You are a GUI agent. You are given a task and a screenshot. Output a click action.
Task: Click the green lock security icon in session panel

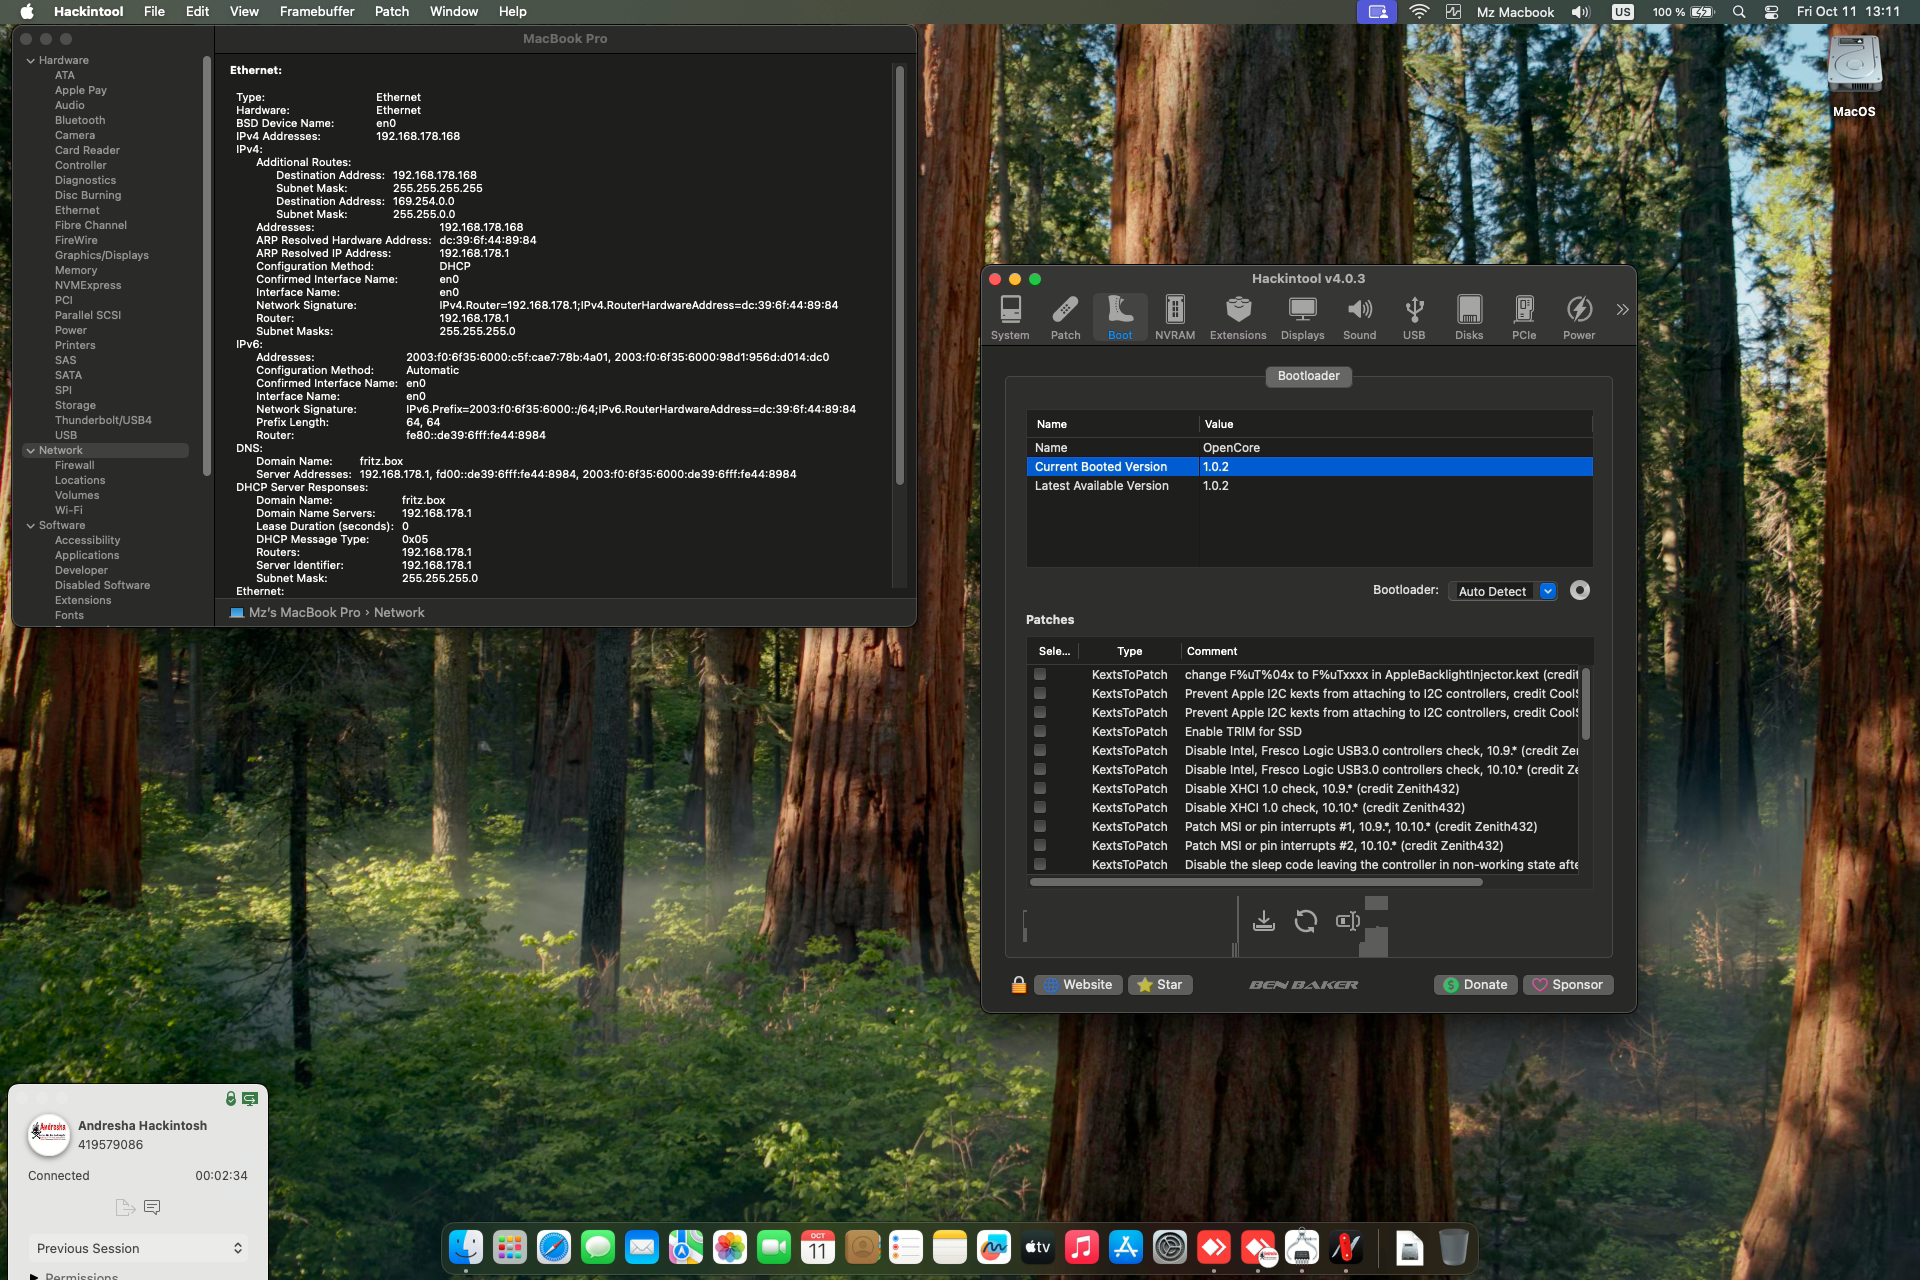point(231,1098)
